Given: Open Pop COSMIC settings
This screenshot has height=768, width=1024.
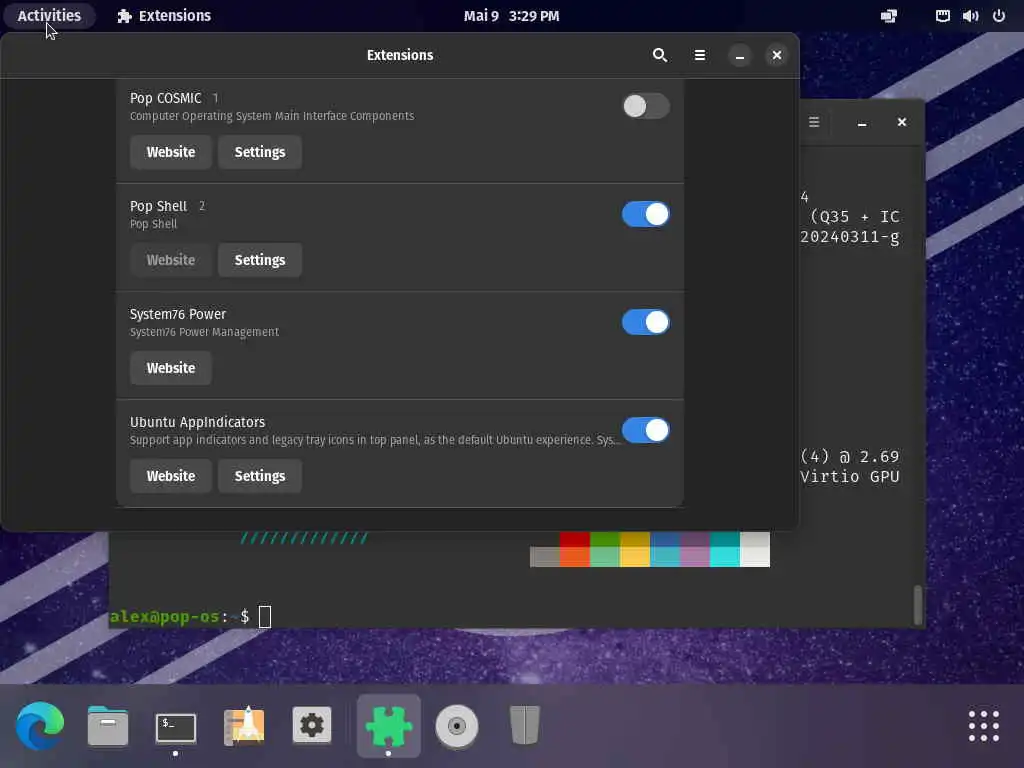Looking at the screenshot, I should tap(260, 152).
